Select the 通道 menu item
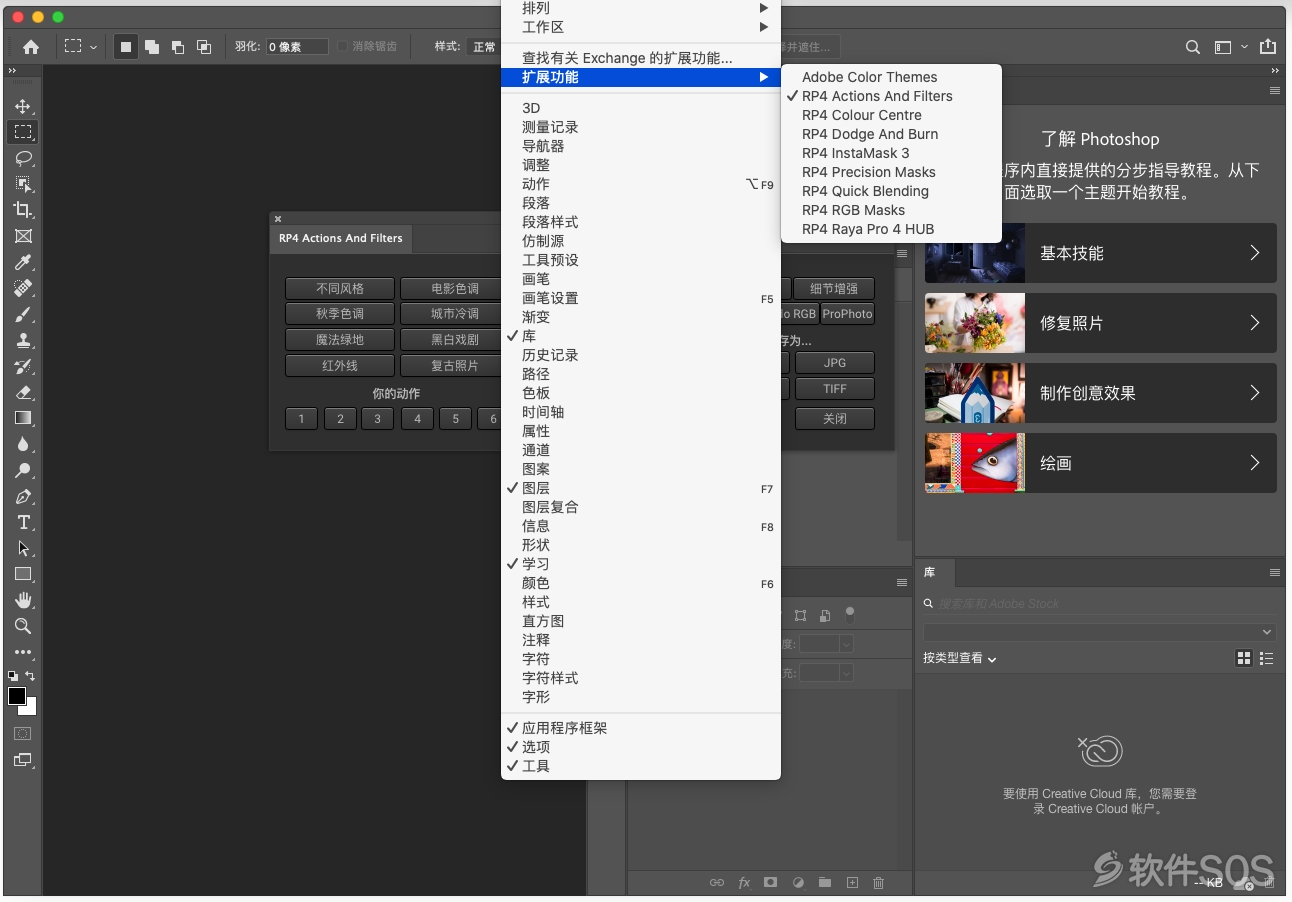The width and height of the screenshot is (1292, 902). click(640, 450)
